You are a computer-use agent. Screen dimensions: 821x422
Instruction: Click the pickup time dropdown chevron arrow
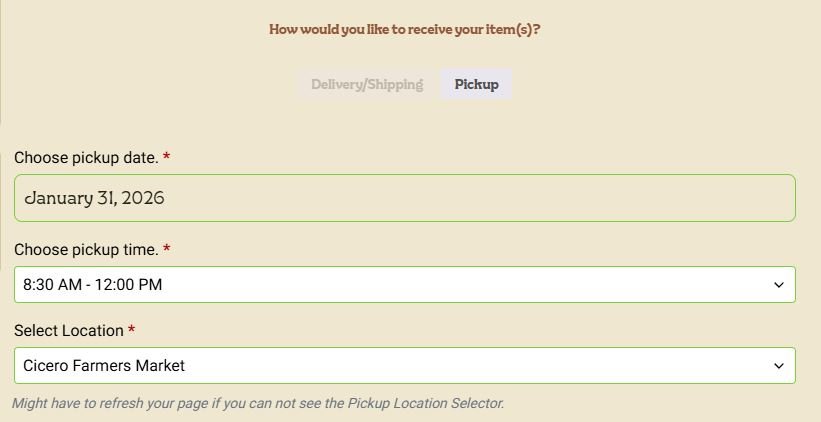[779, 285]
